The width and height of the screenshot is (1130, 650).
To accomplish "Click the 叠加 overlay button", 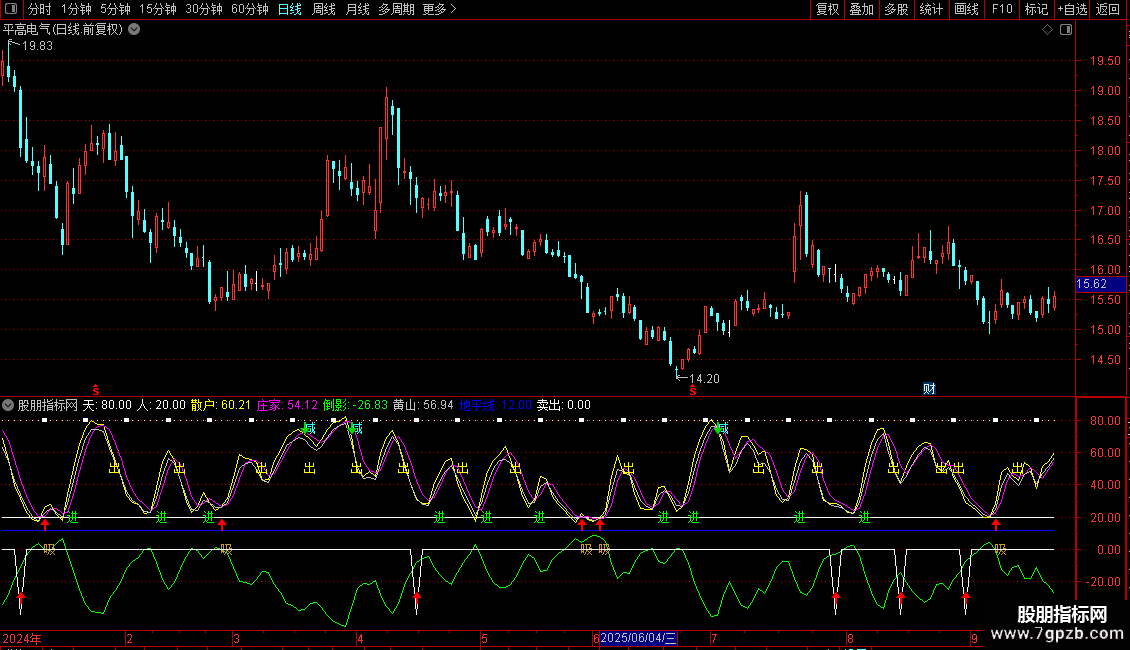I will 862,9.
